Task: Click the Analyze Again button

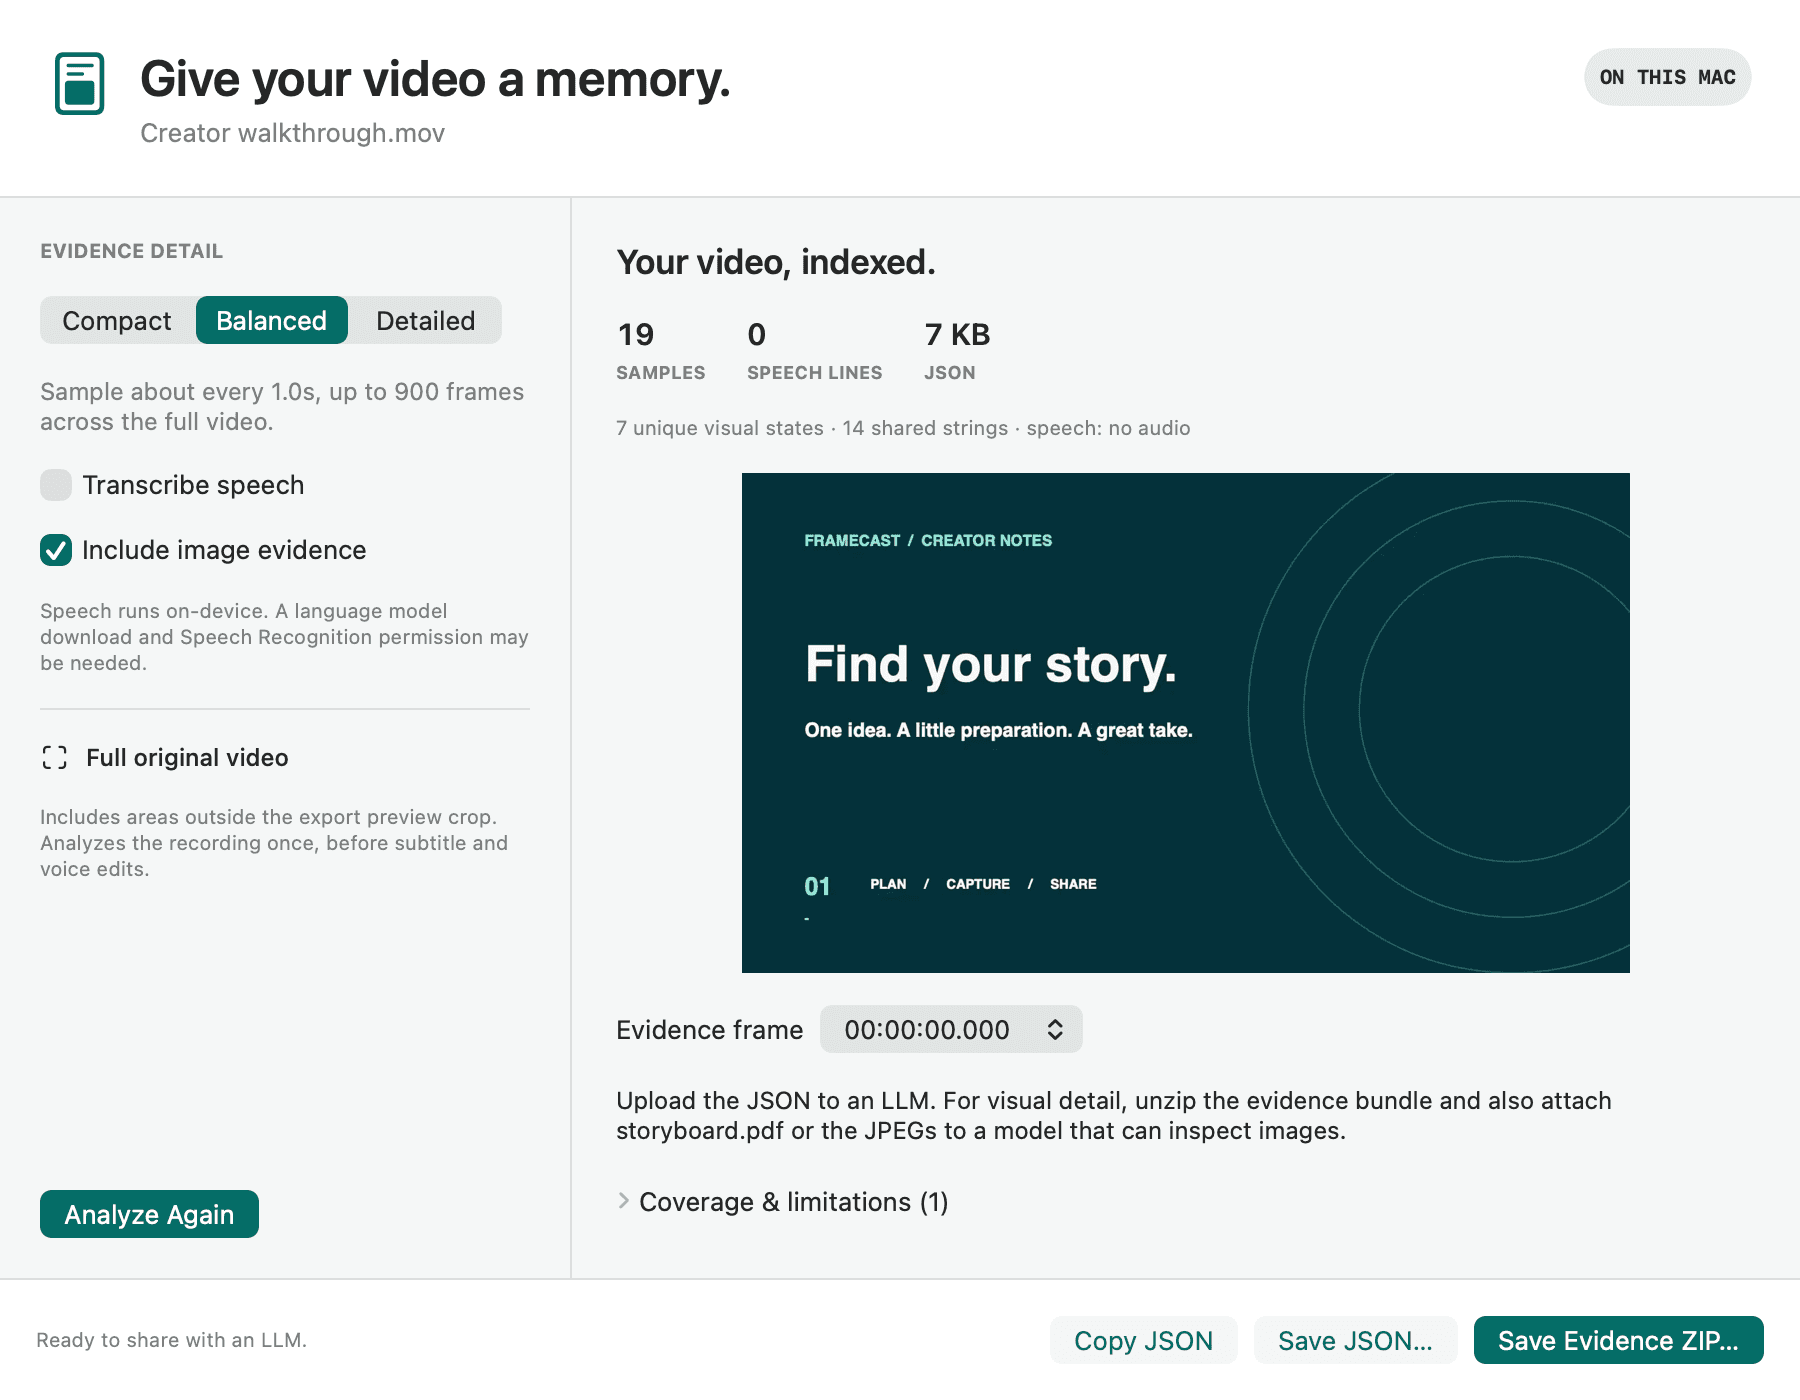Action: (x=149, y=1214)
